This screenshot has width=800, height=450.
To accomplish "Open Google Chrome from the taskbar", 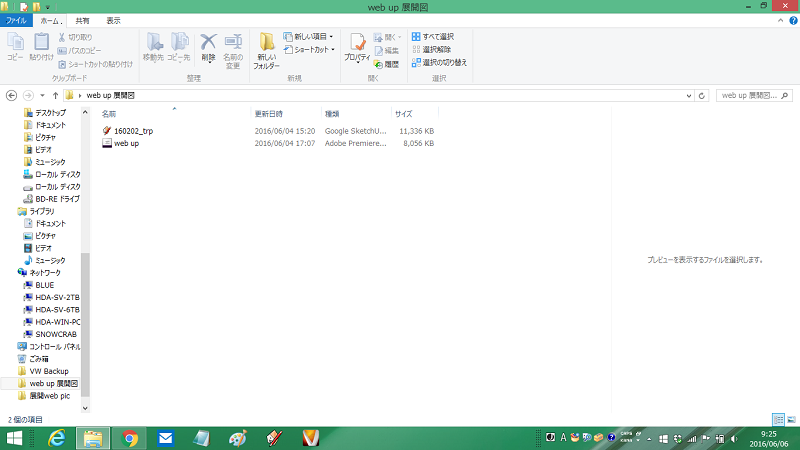I will pos(129,438).
